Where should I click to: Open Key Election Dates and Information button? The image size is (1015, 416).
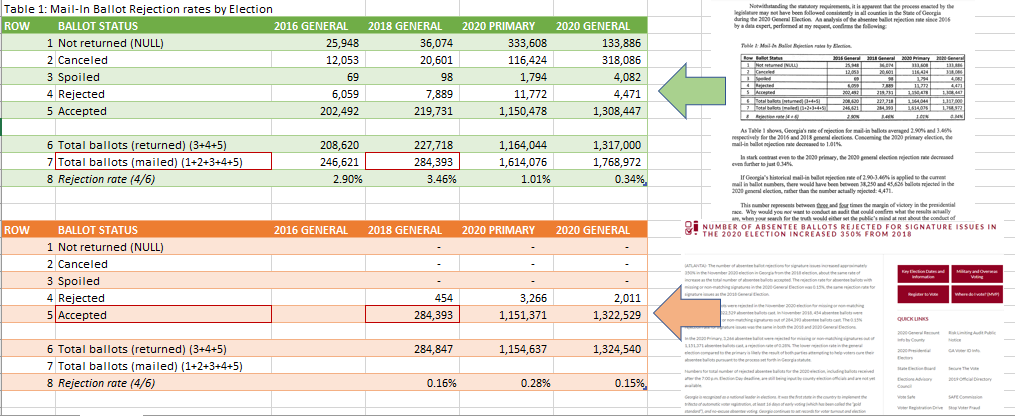[x=923, y=274]
